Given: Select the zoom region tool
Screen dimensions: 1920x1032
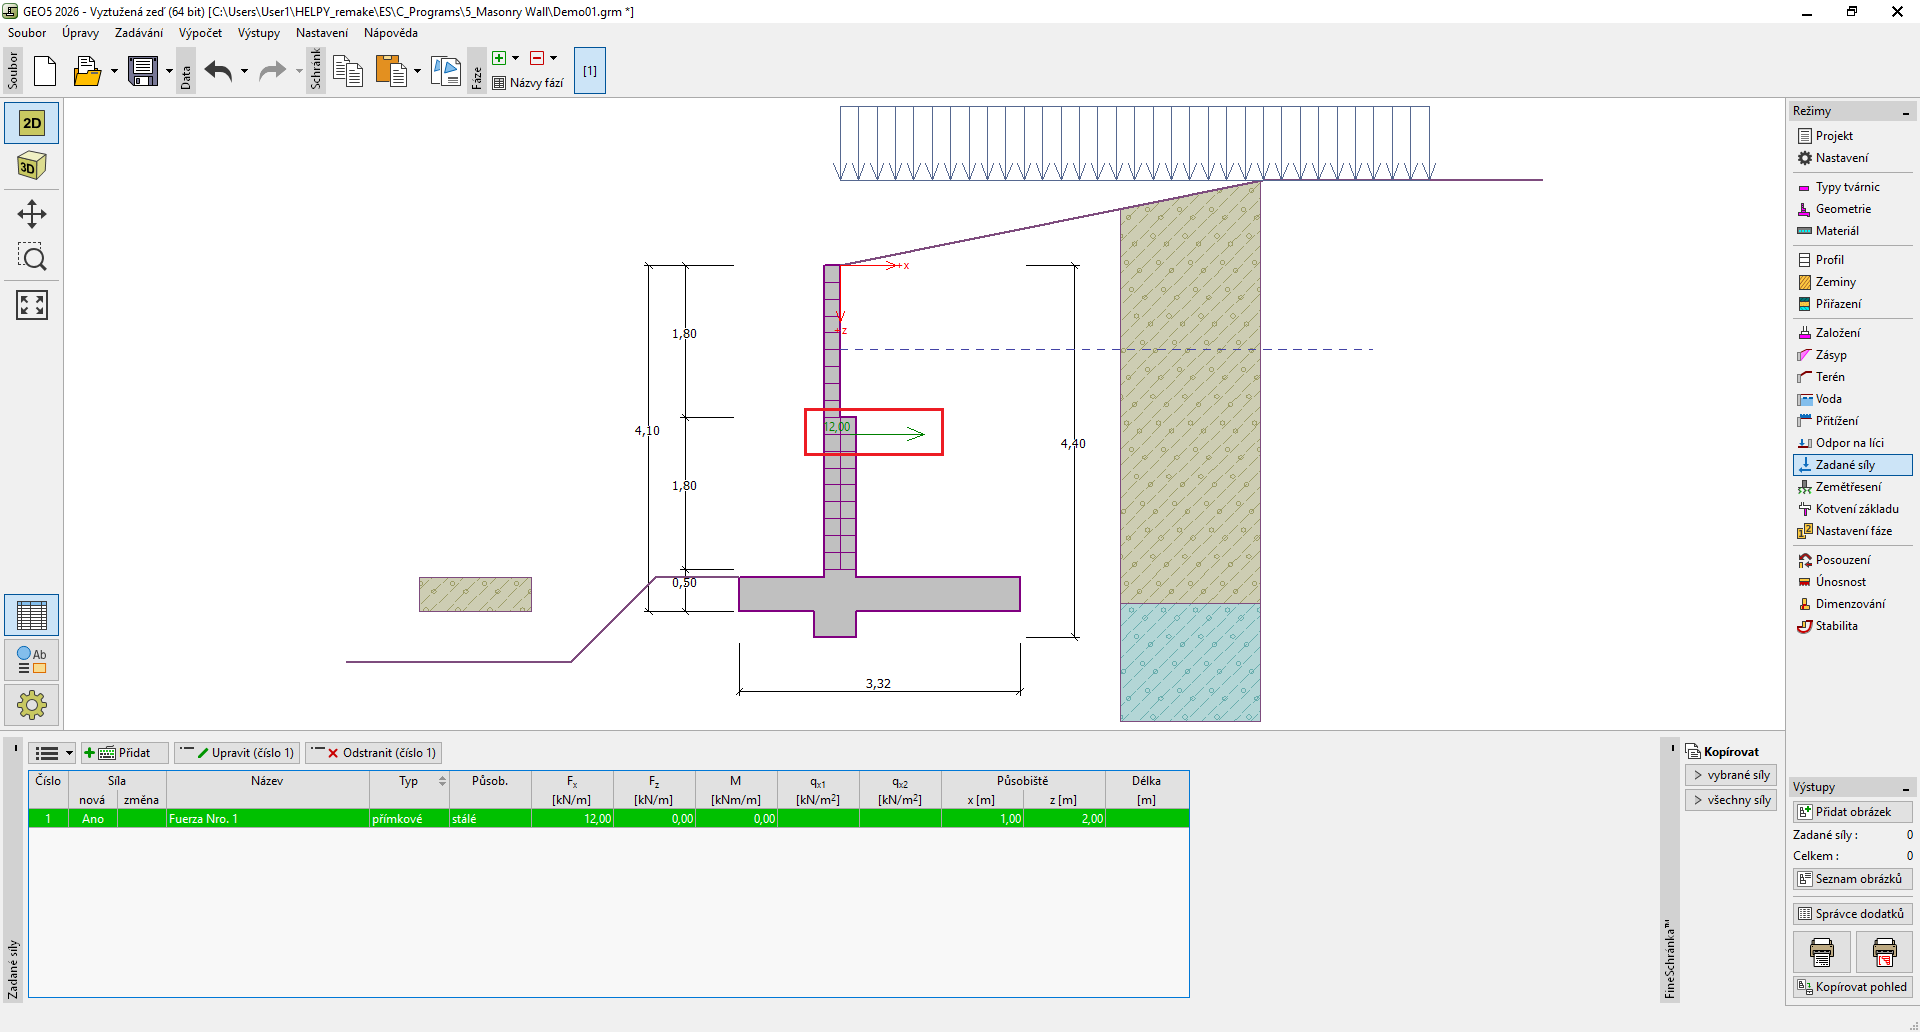Looking at the screenshot, I should (32, 259).
